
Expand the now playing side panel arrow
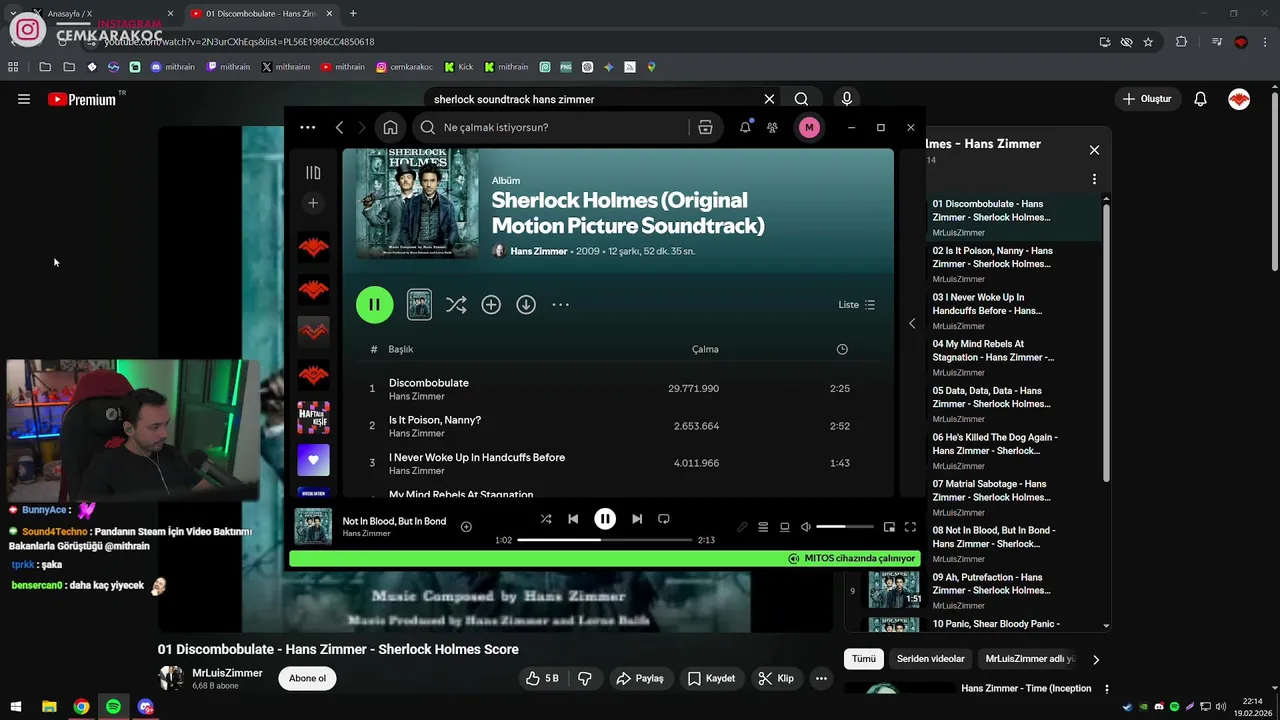pyautogui.click(x=912, y=323)
